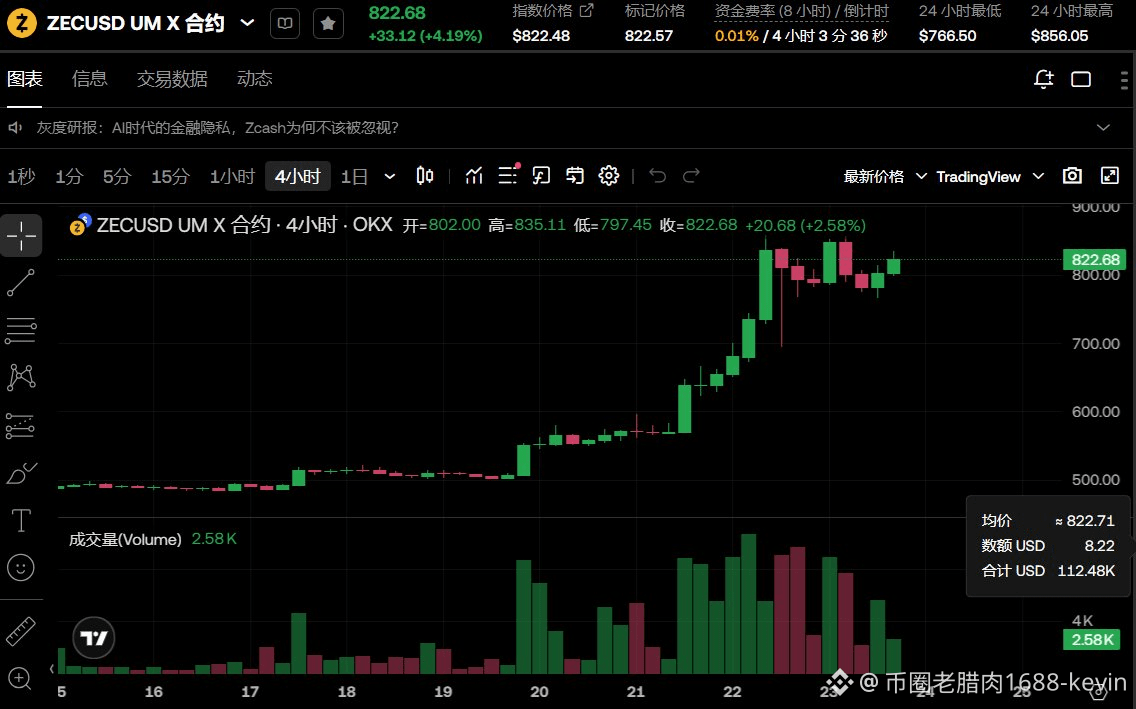Click the zoom in magnifier tool

pos(20,679)
